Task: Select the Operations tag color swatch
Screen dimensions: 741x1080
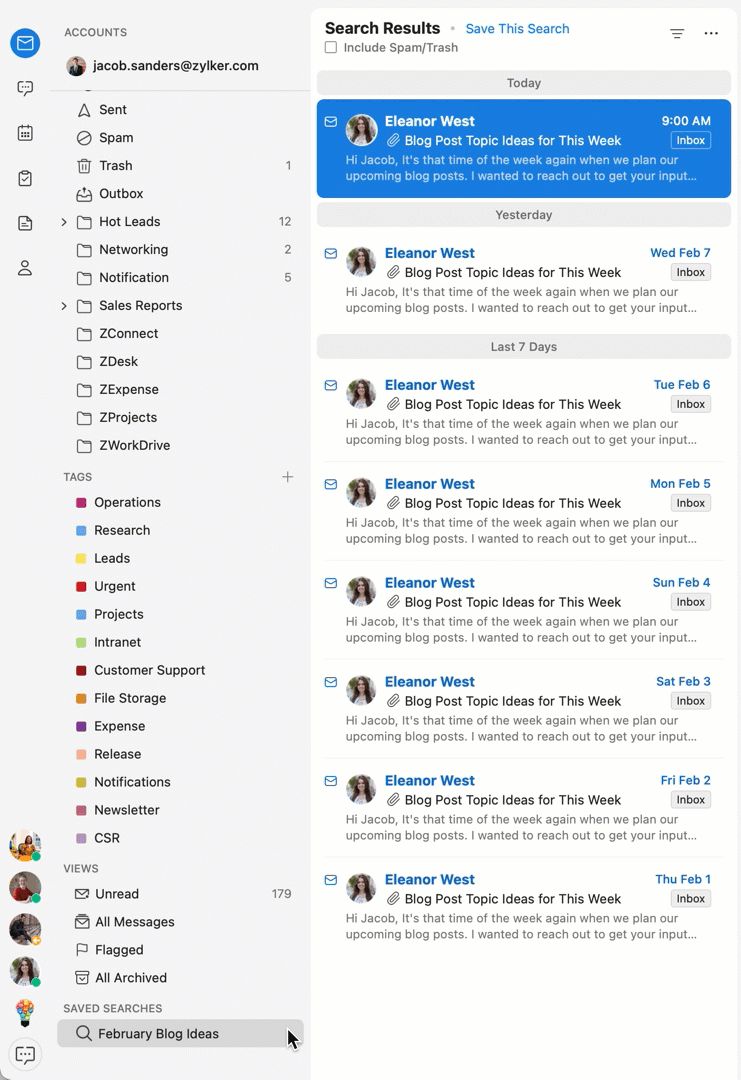Action: click(x=81, y=503)
